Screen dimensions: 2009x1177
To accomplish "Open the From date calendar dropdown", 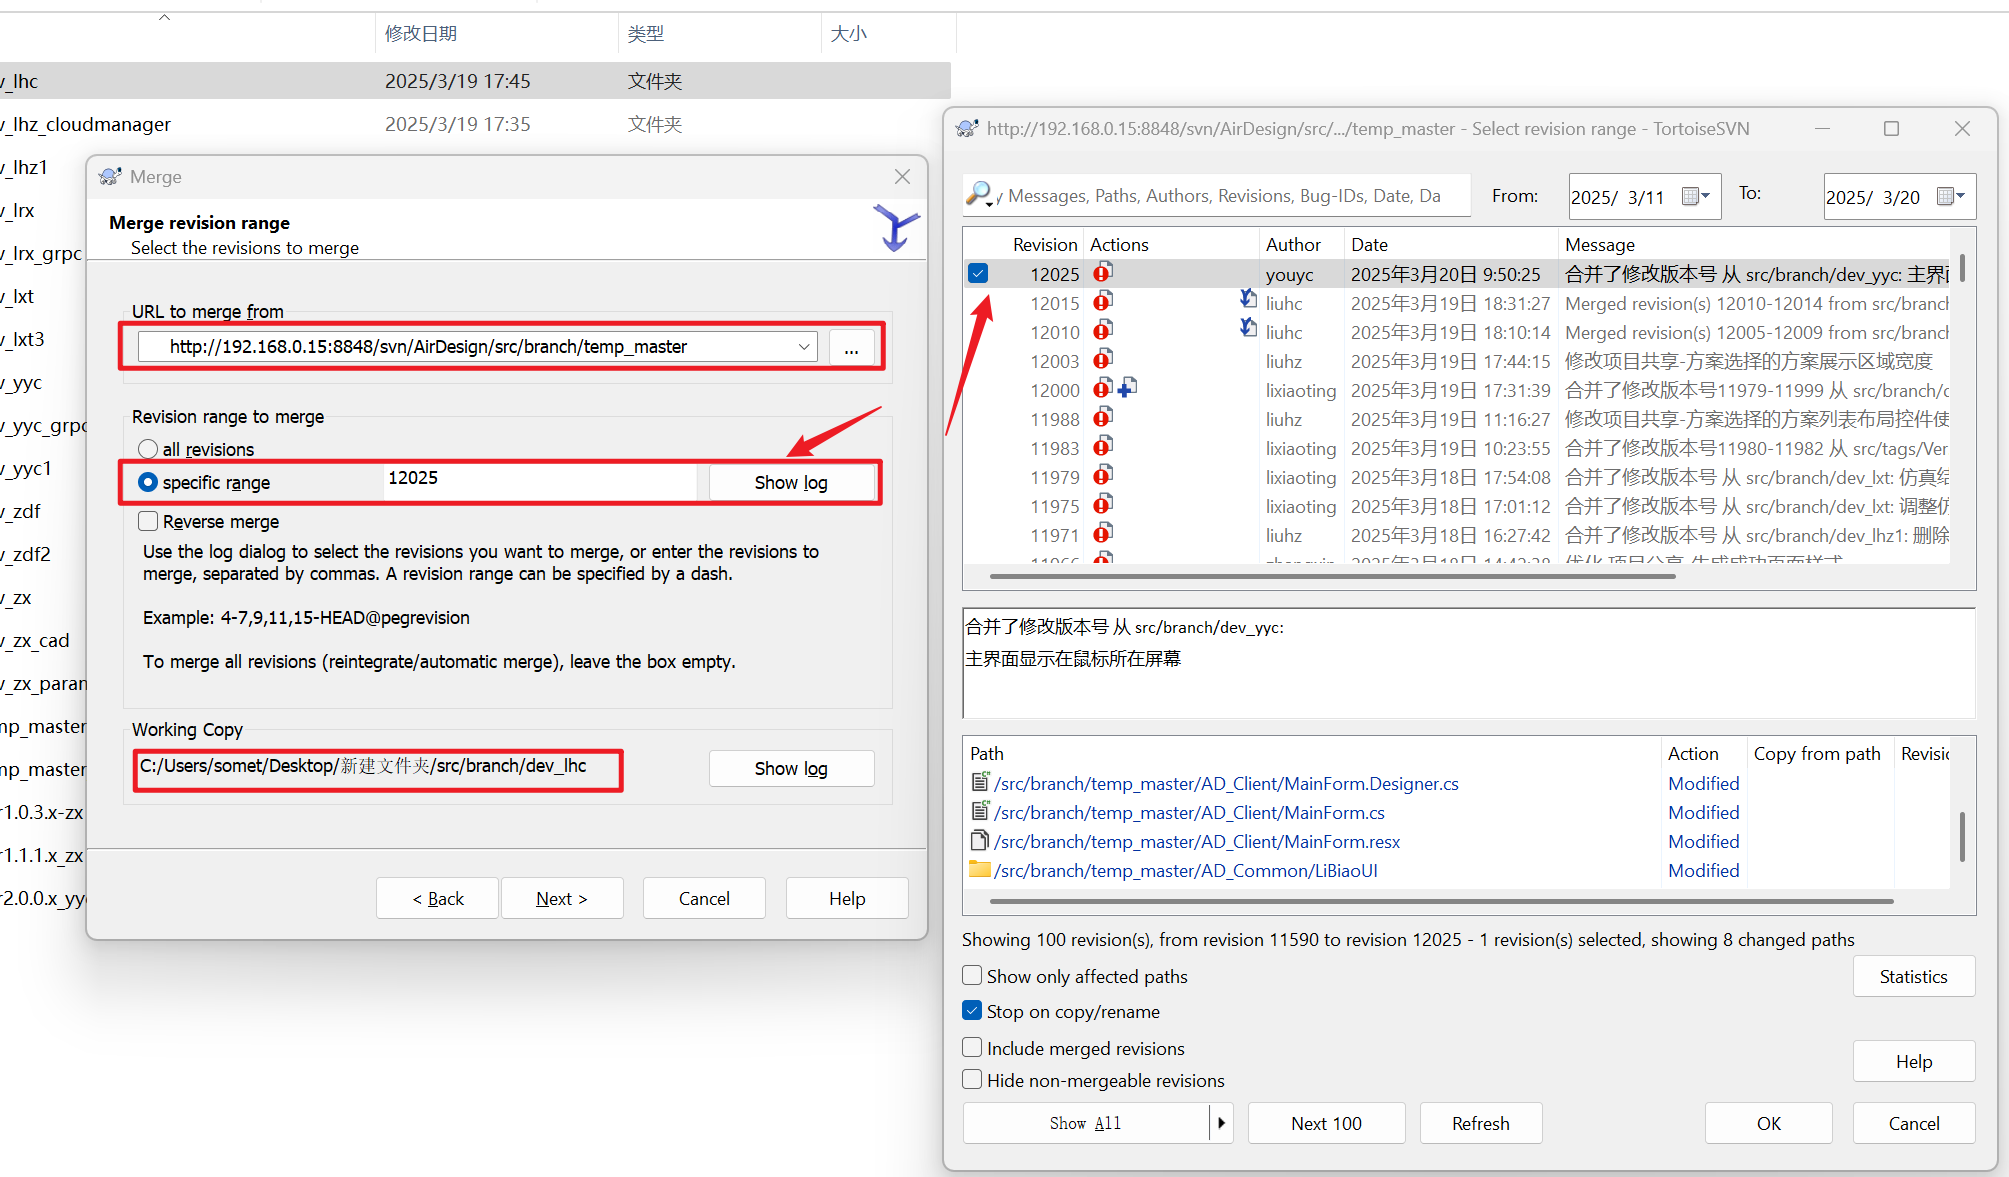I will (x=1696, y=196).
